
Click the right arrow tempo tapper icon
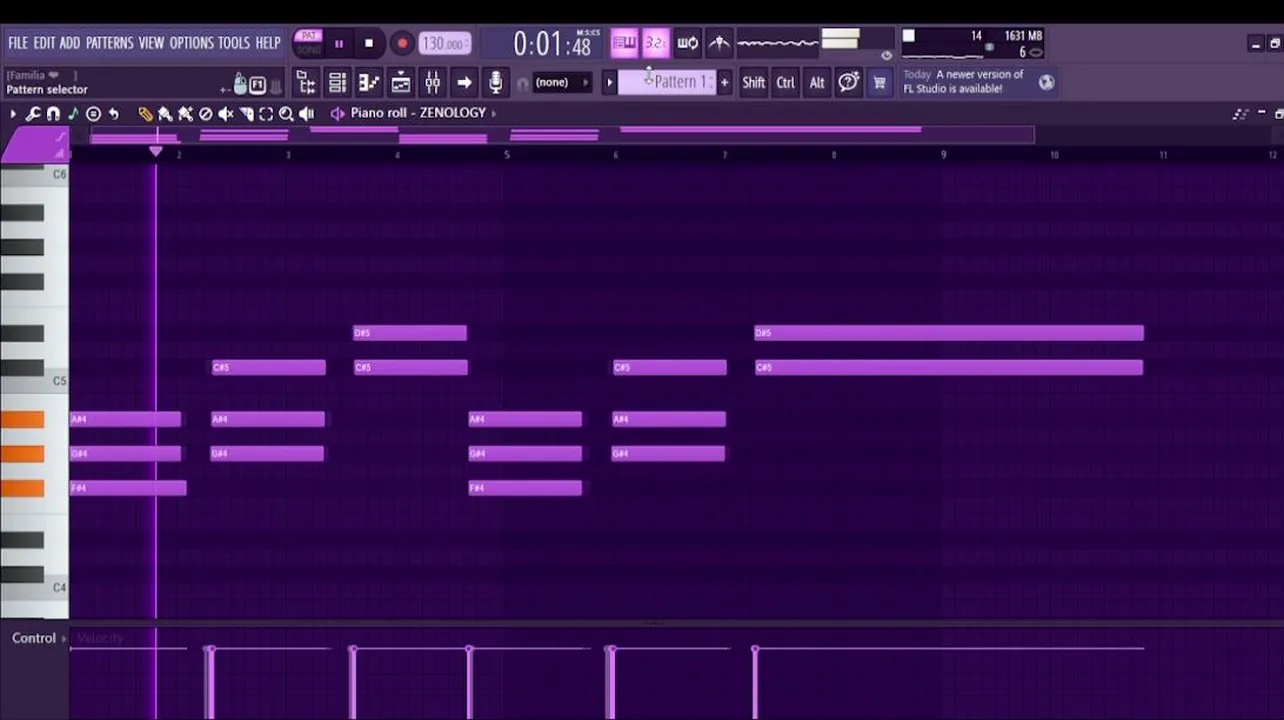point(464,83)
